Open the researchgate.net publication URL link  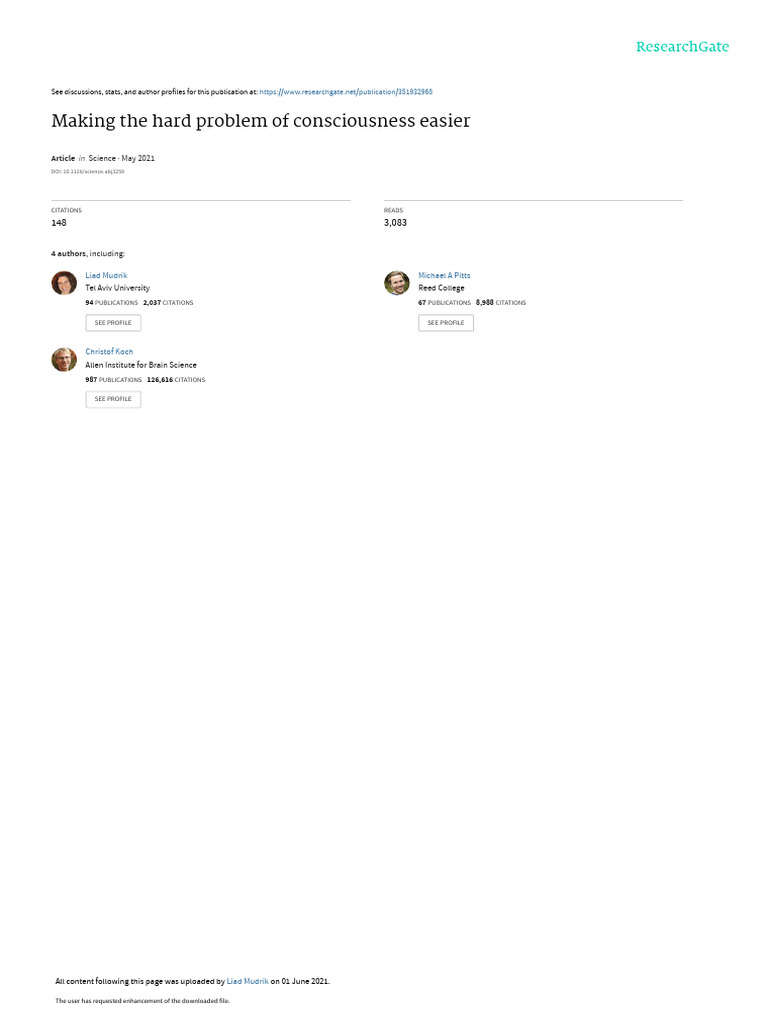tap(346, 92)
